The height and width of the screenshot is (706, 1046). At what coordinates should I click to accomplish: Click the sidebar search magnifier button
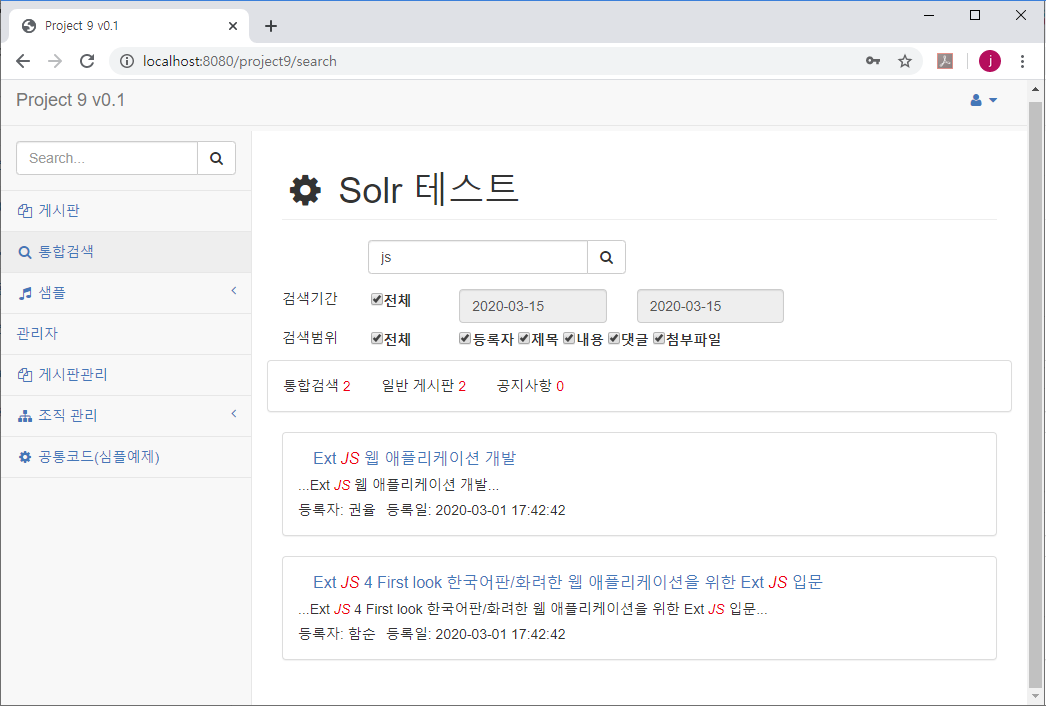pyautogui.click(x=216, y=158)
